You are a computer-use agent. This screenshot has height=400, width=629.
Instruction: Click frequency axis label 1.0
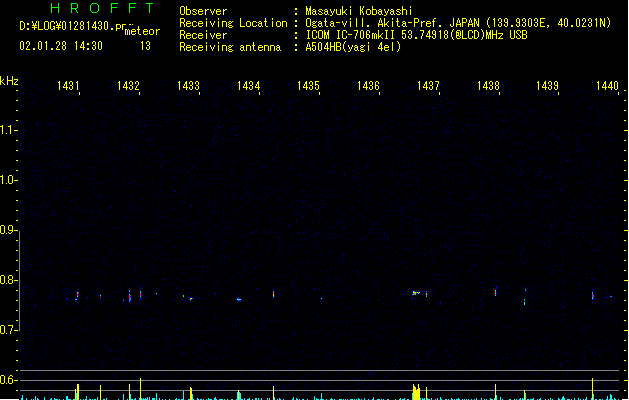pyautogui.click(x=8, y=180)
